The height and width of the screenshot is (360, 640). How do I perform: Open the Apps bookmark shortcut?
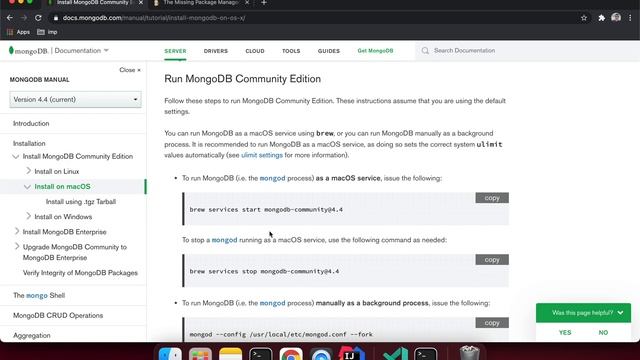[18, 32]
